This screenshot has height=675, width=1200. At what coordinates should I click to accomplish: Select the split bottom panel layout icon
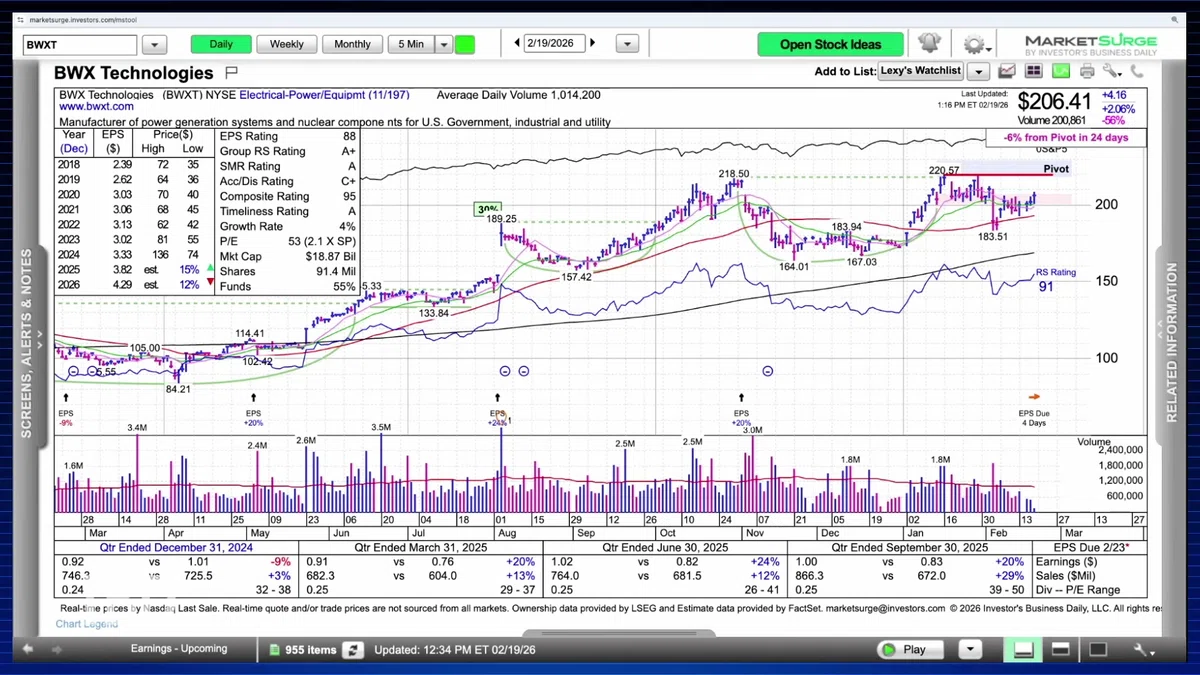click(x=1023, y=650)
